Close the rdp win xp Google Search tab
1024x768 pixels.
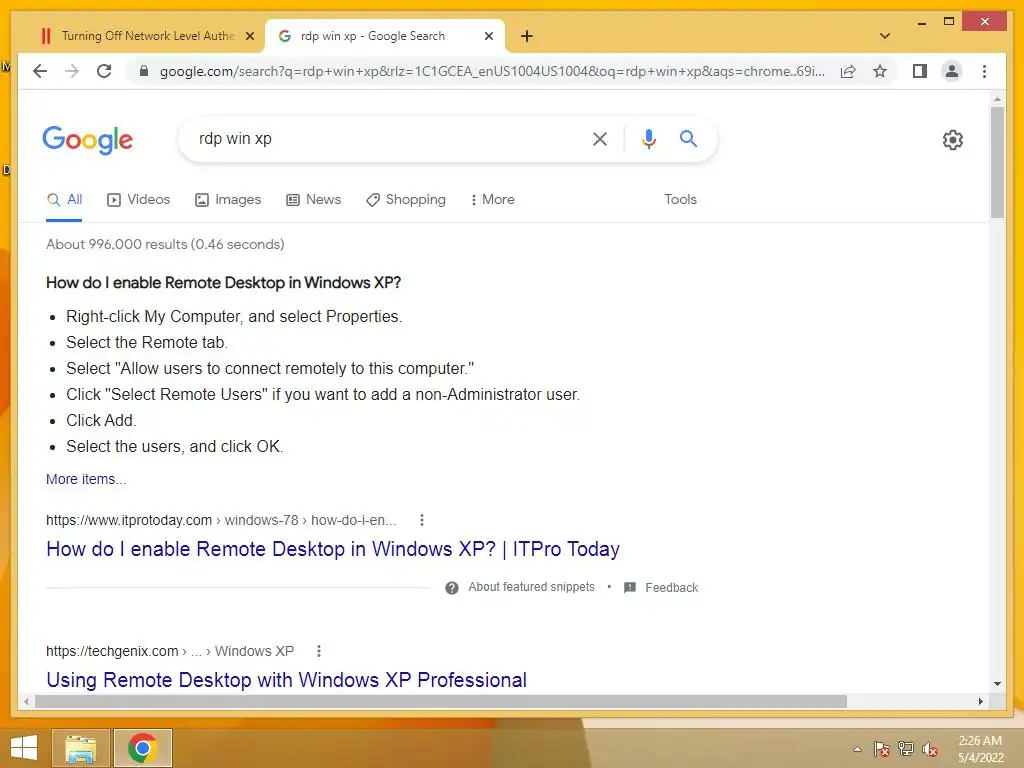pyautogui.click(x=488, y=36)
